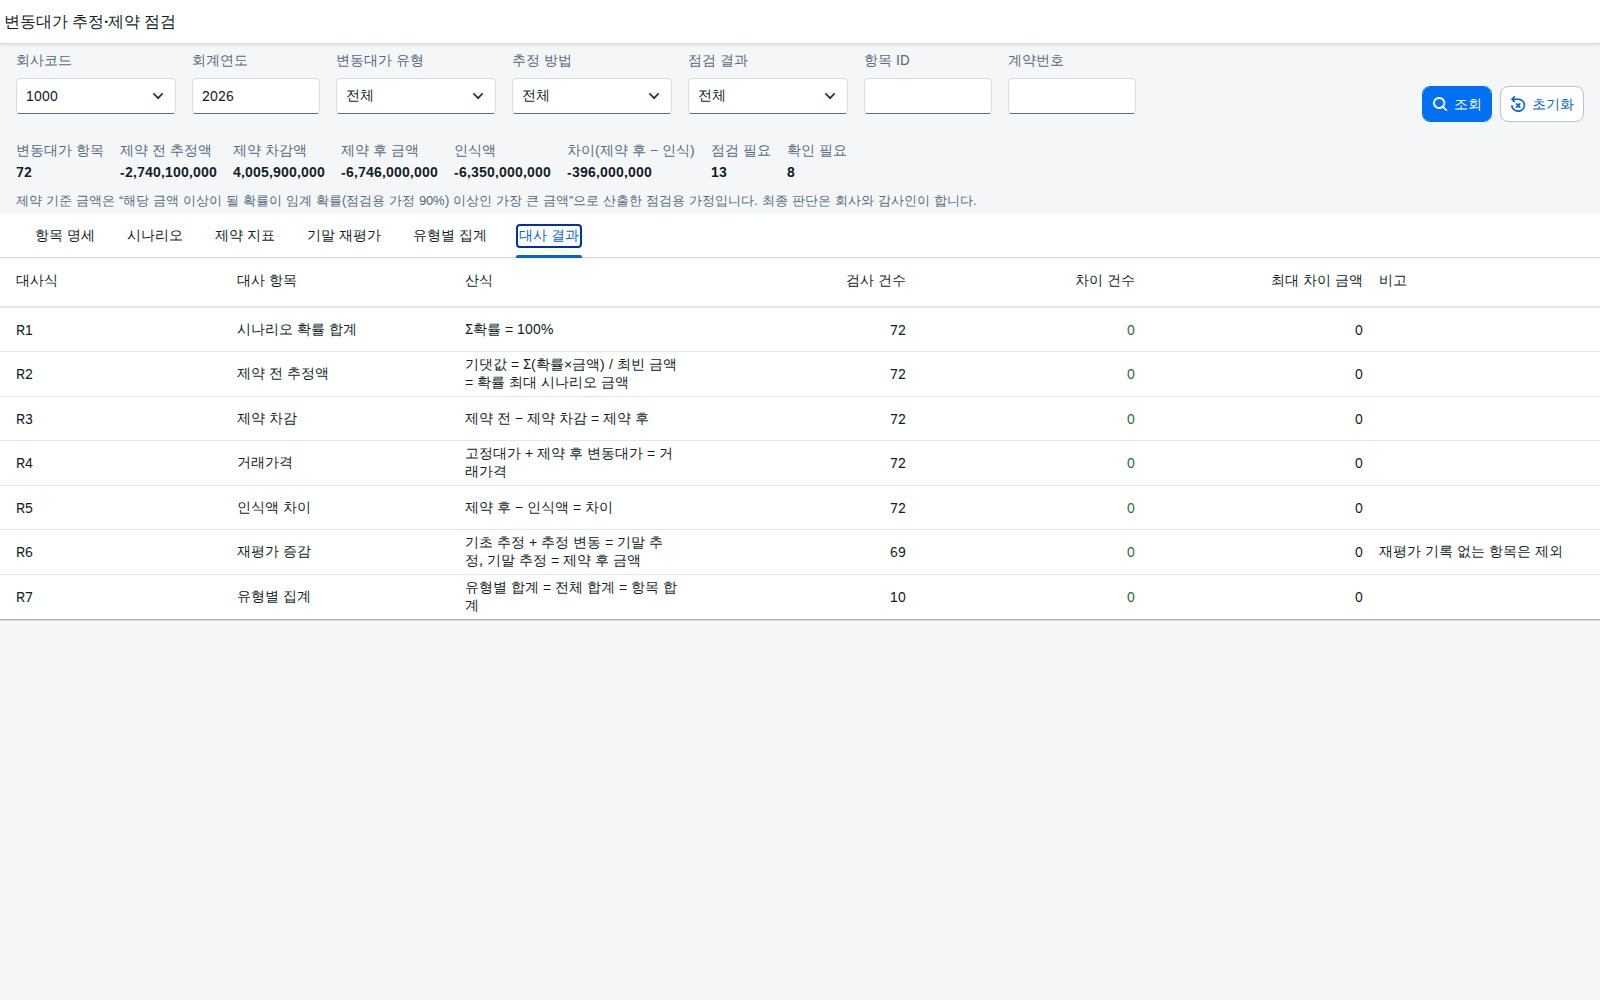This screenshot has width=1600, height=1000.
Task: Click the 비고 column header
Action: 1393,281
